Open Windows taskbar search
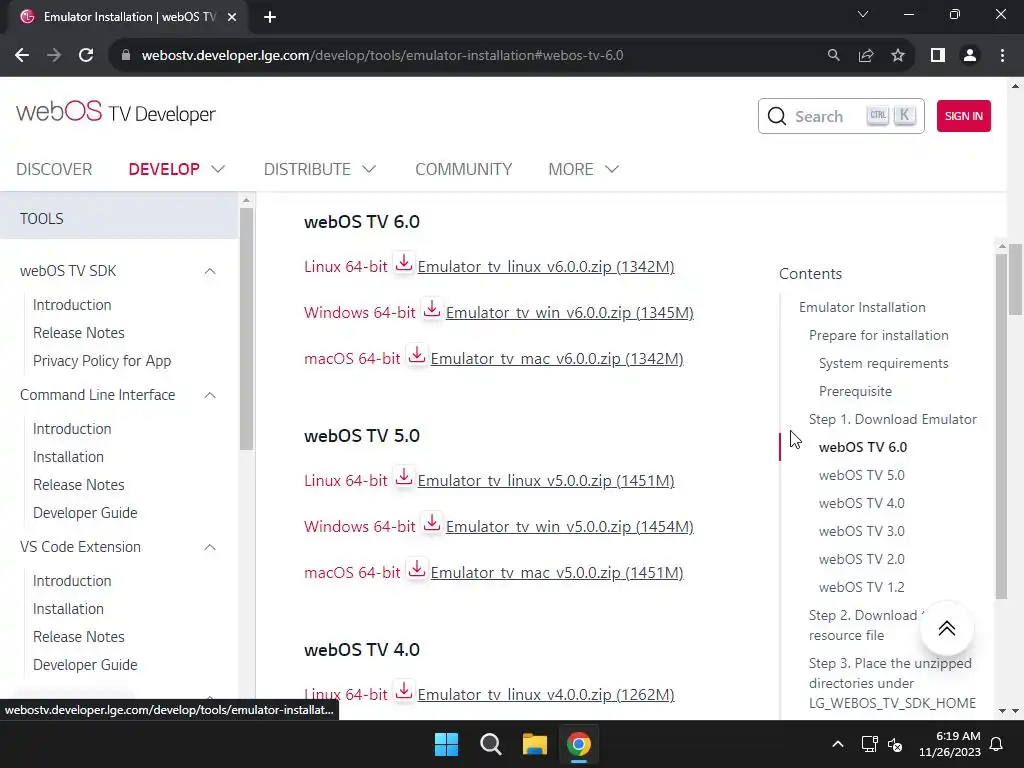Viewport: 1024px width, 768px height. (490, 744)
